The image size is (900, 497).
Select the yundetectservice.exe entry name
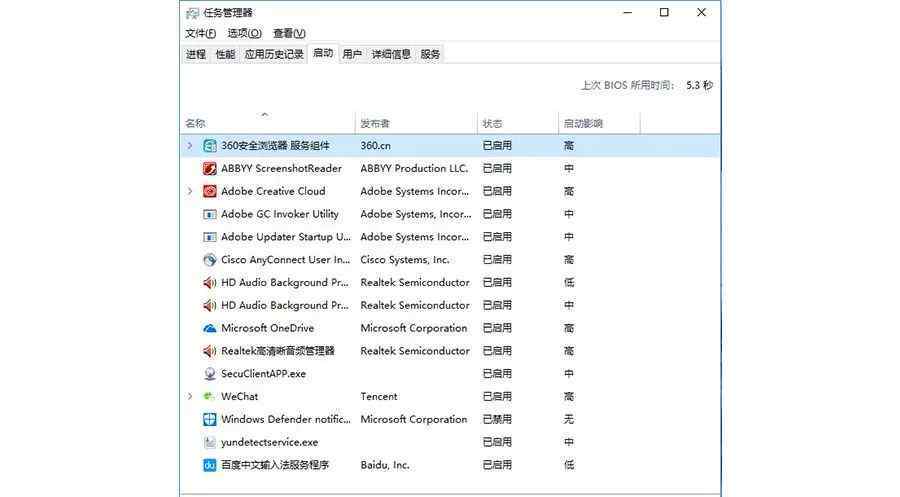(x=269, y=442)
